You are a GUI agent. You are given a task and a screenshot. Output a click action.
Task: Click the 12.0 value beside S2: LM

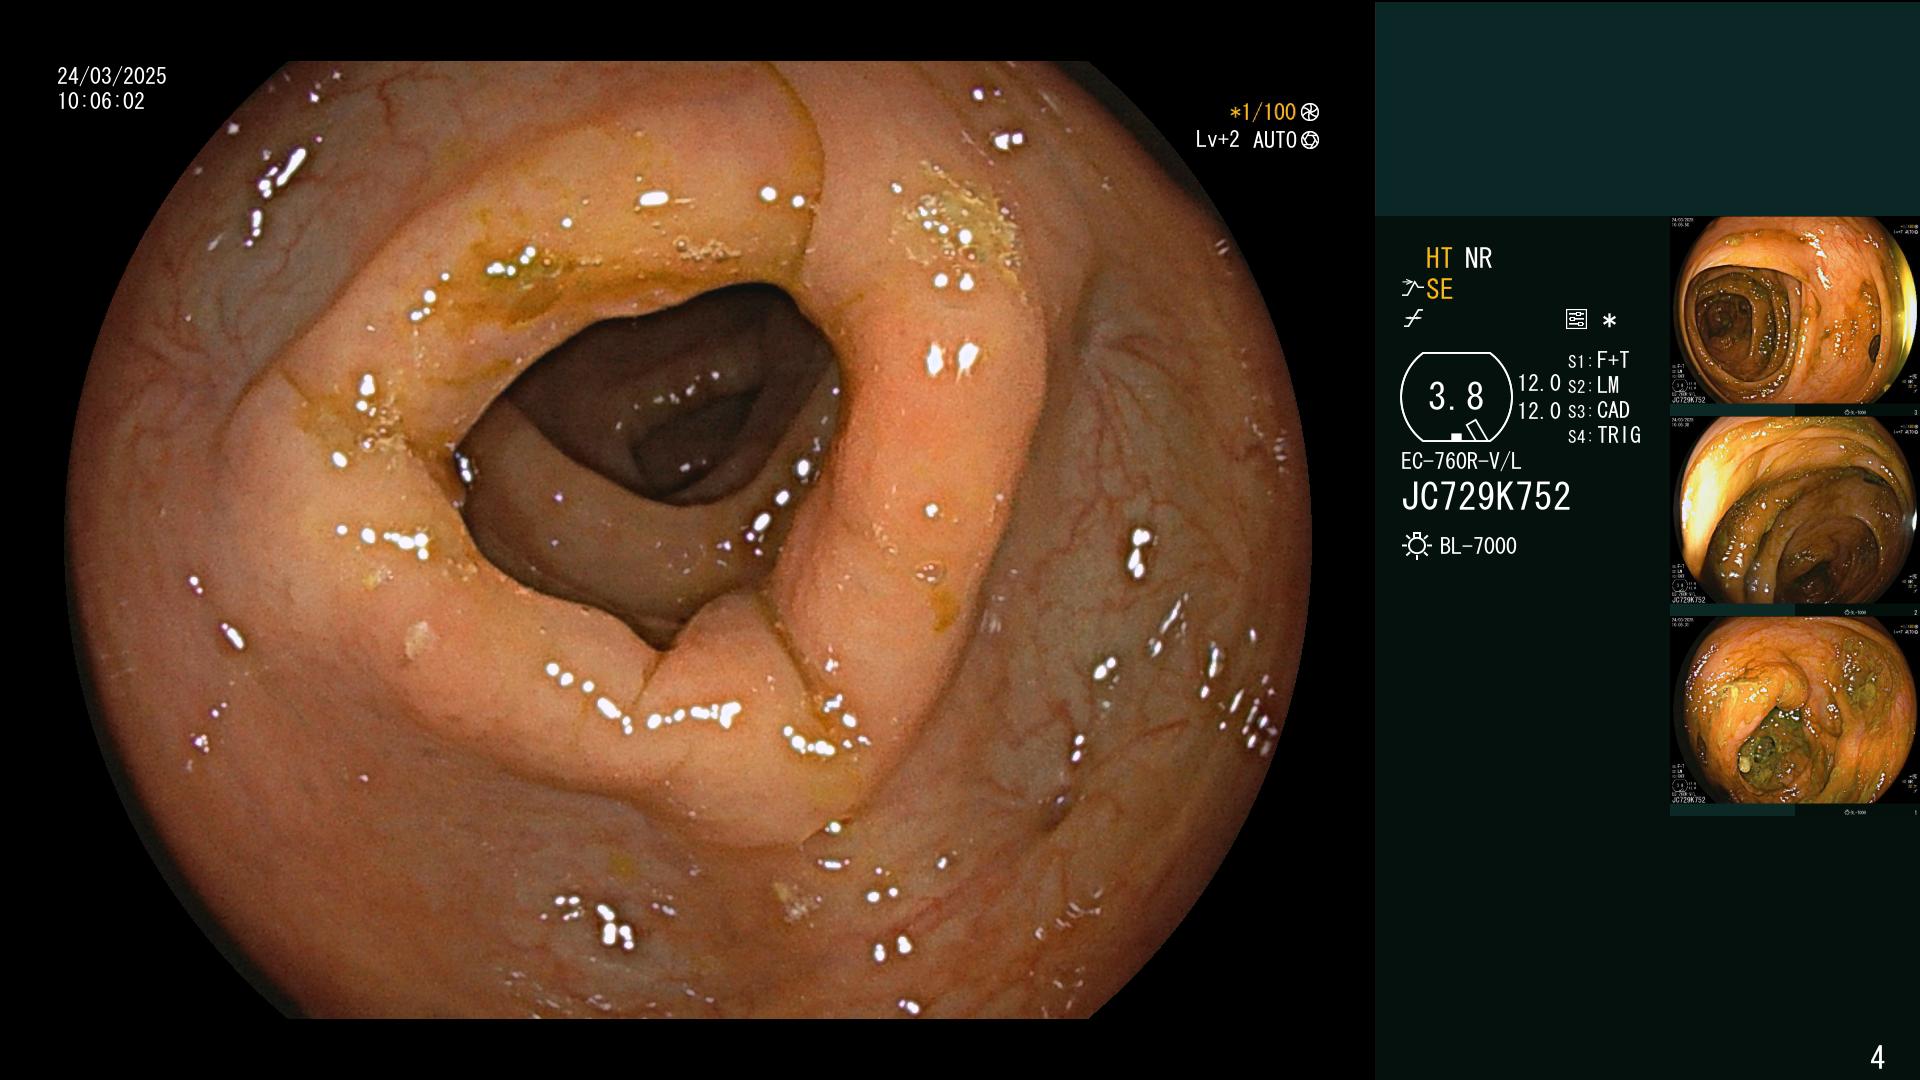tap(1539, 384)
